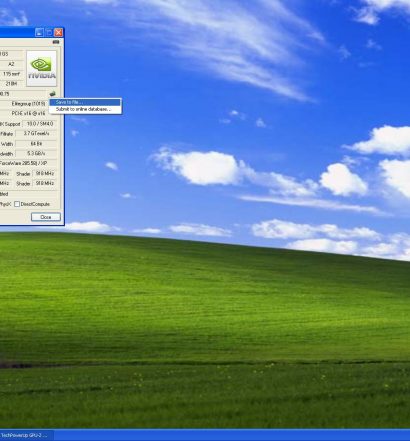Choose "Save to file..." from the popup menu
The height and width of the screenshot is (441, 410).
coord(85,102)
